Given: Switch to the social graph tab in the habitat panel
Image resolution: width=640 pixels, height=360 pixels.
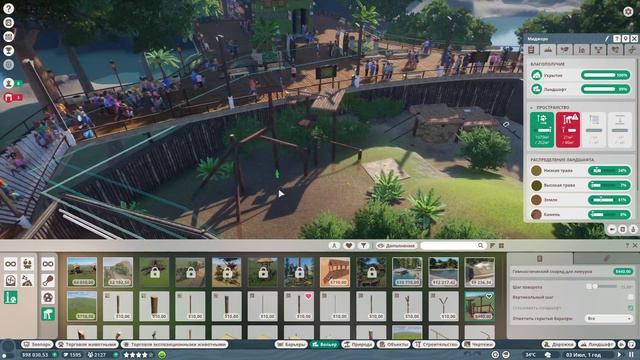Looking at the screenshot, I should 598,50.
